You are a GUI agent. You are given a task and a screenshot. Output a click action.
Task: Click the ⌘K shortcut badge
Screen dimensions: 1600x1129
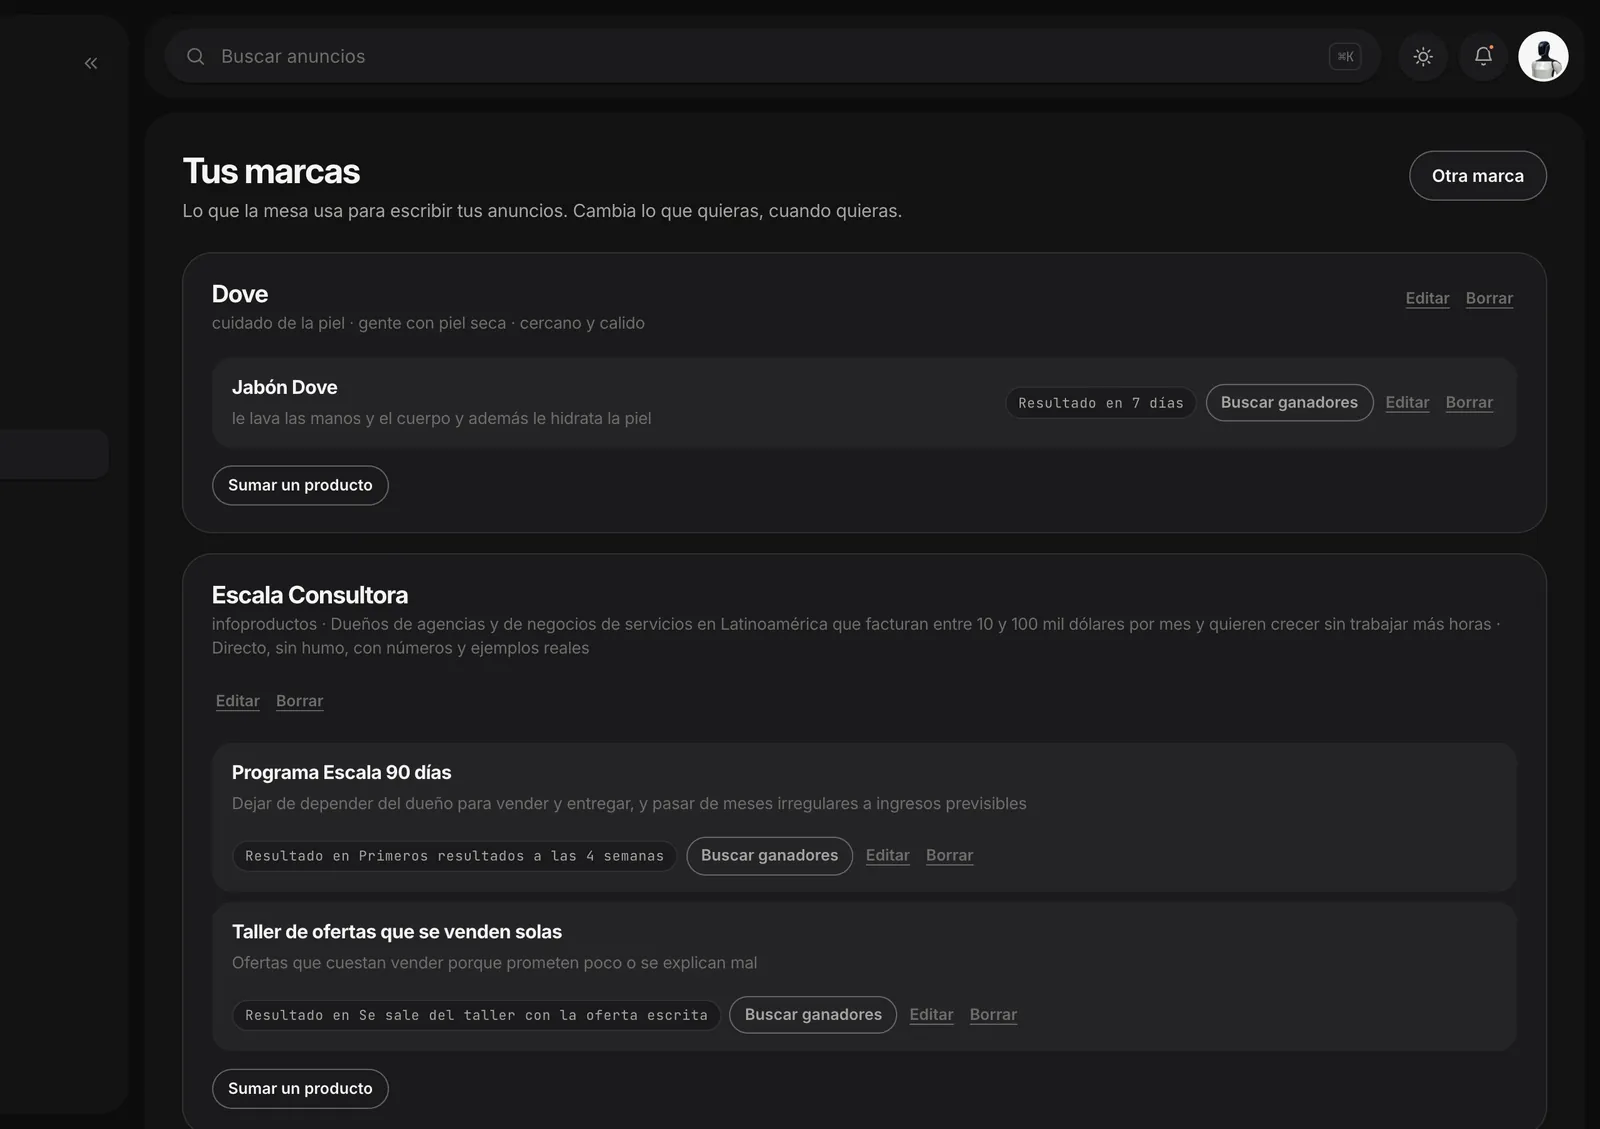pyautogui.click(x=1345, y=57)
